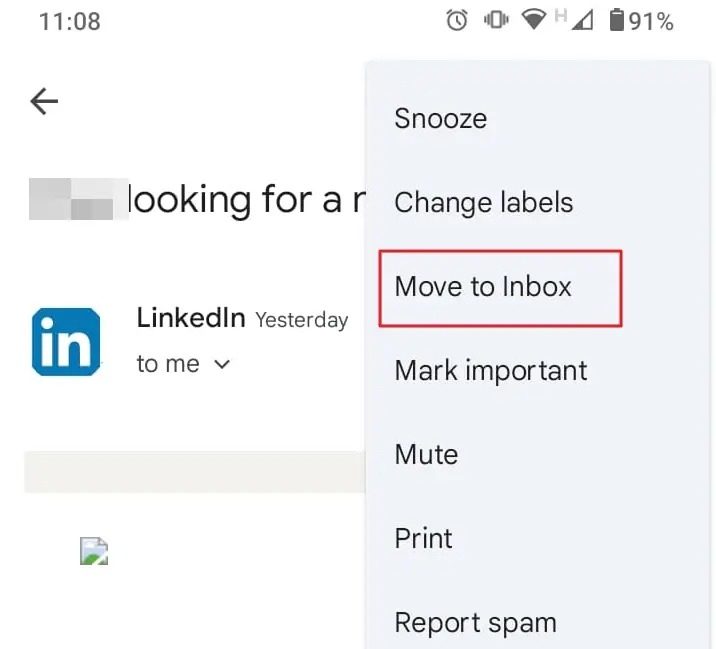Tap the LinkedIn sender avatar
Viewport: 716px width, 649px height.
[x=66, y=342]
